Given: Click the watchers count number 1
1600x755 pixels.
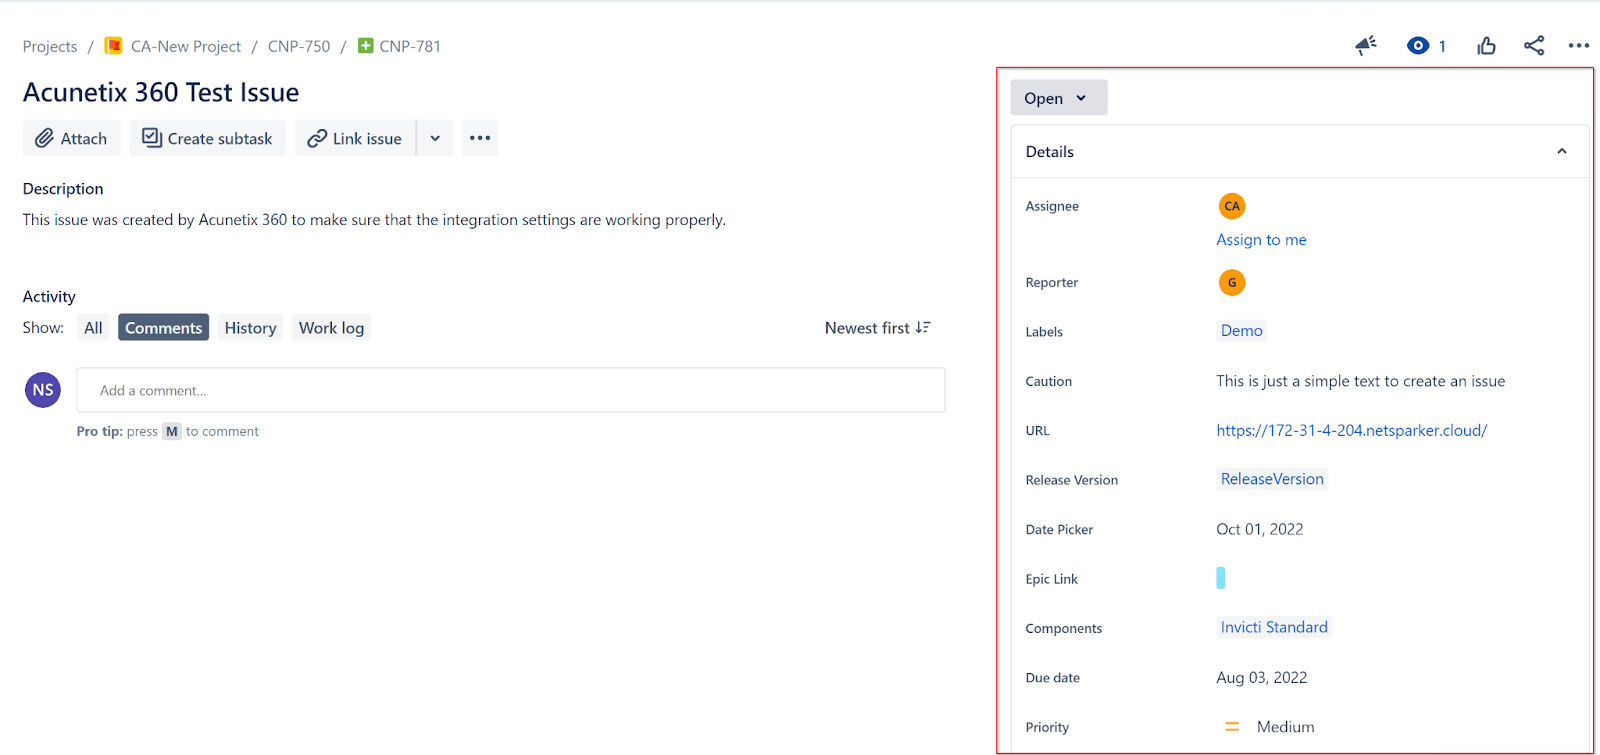Looking at the screenshot, I should point(1442,46).
